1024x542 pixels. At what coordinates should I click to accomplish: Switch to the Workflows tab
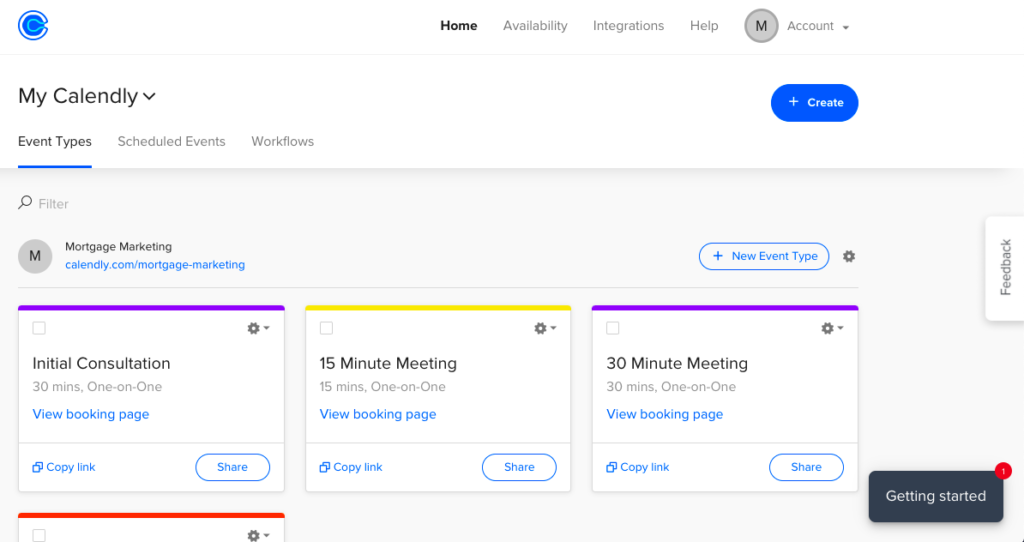pyautogui.click(x=282, y=142)
